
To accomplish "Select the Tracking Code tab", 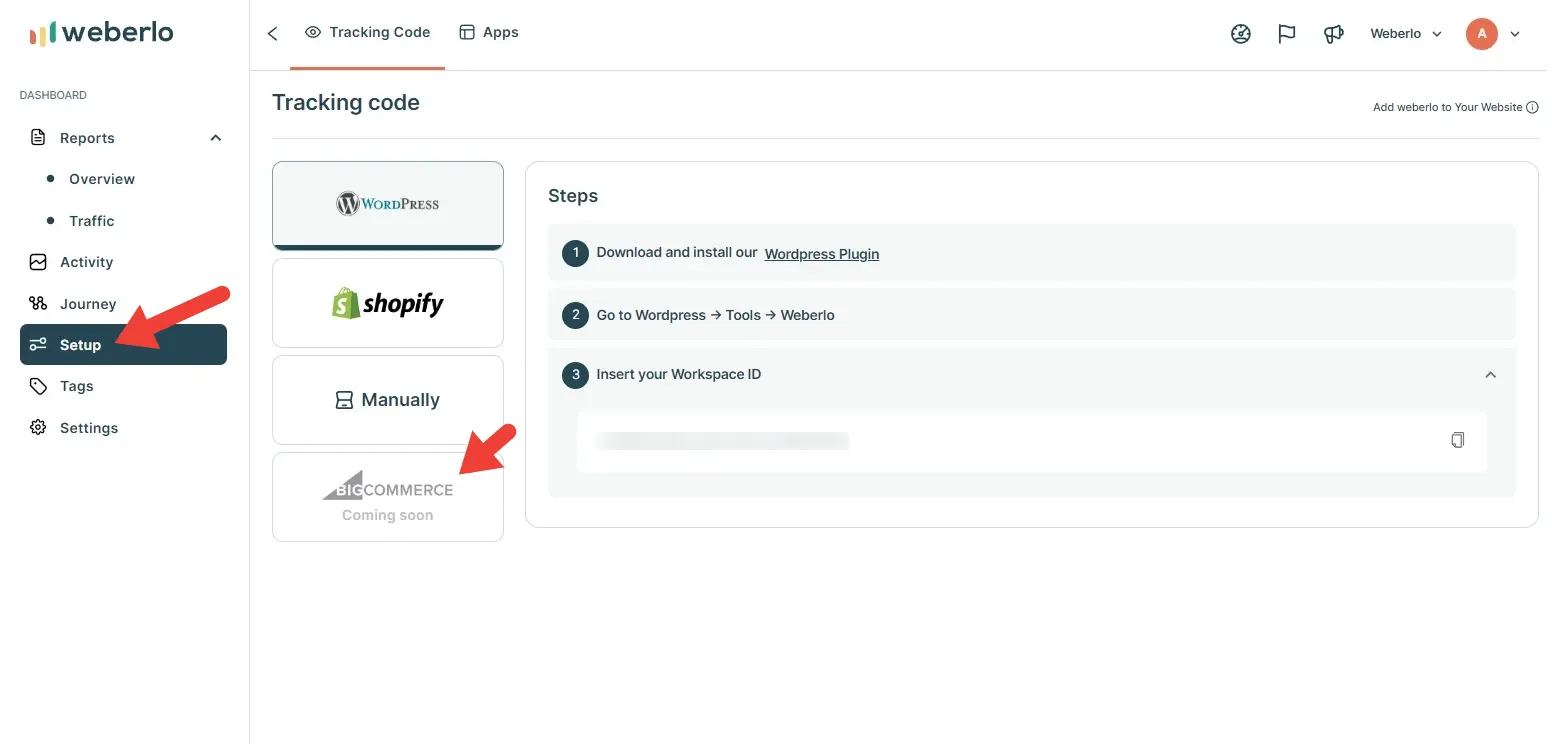I will click(x=368, y=32).
